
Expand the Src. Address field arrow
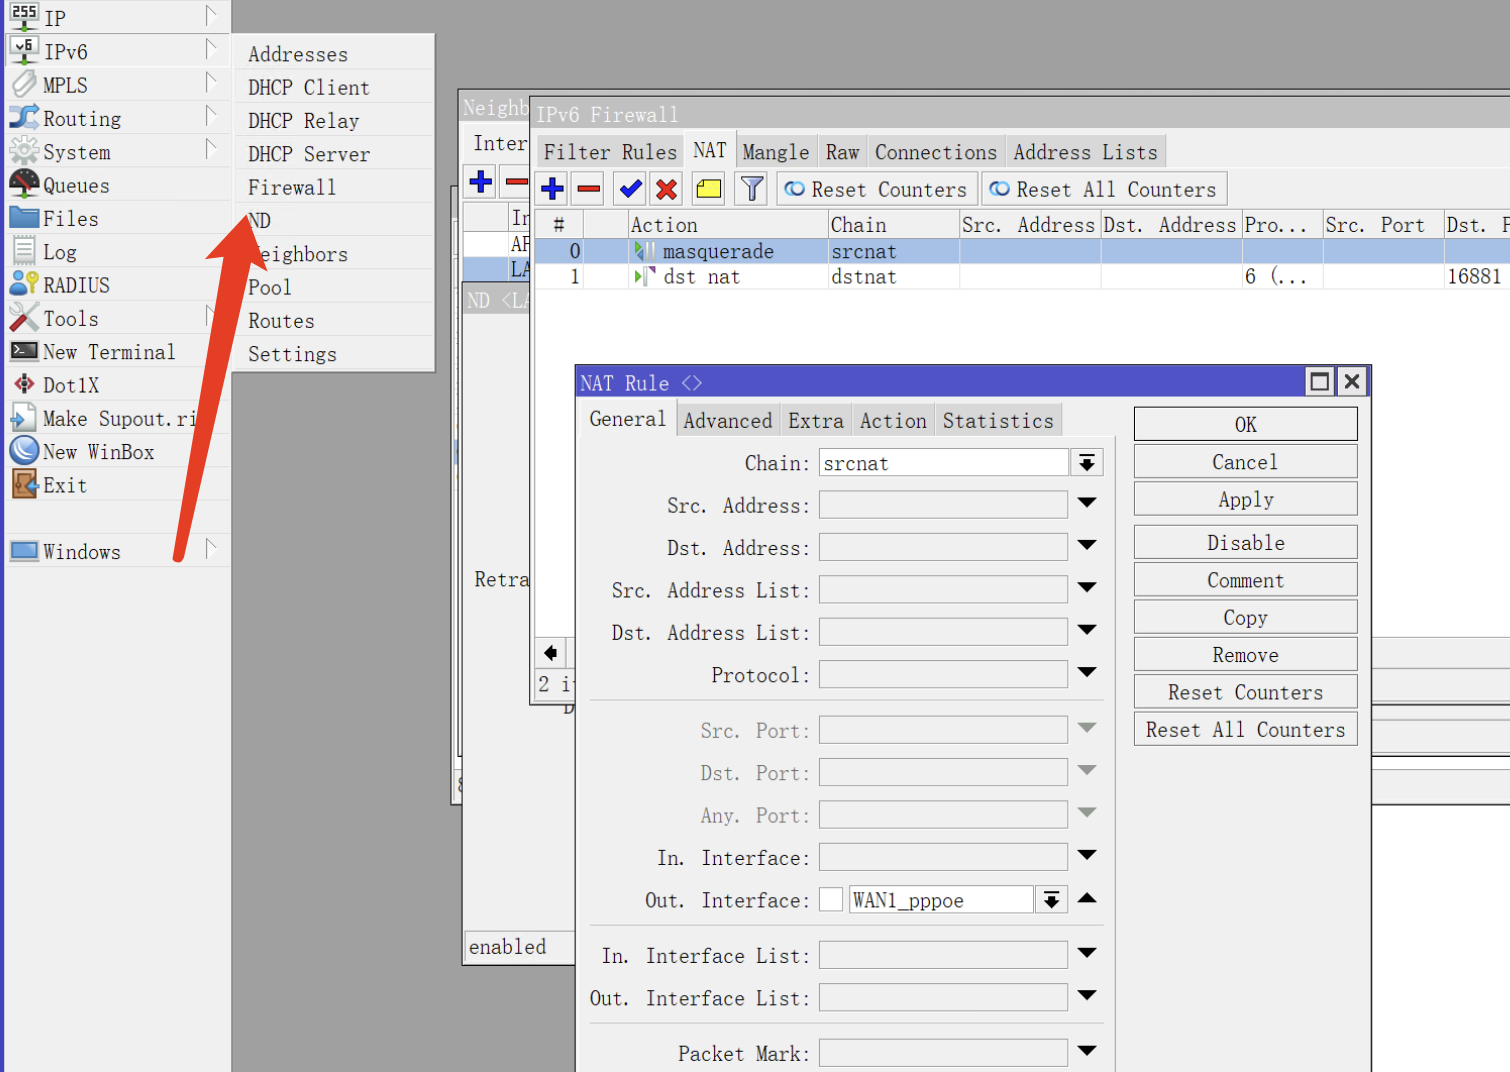1087,504
